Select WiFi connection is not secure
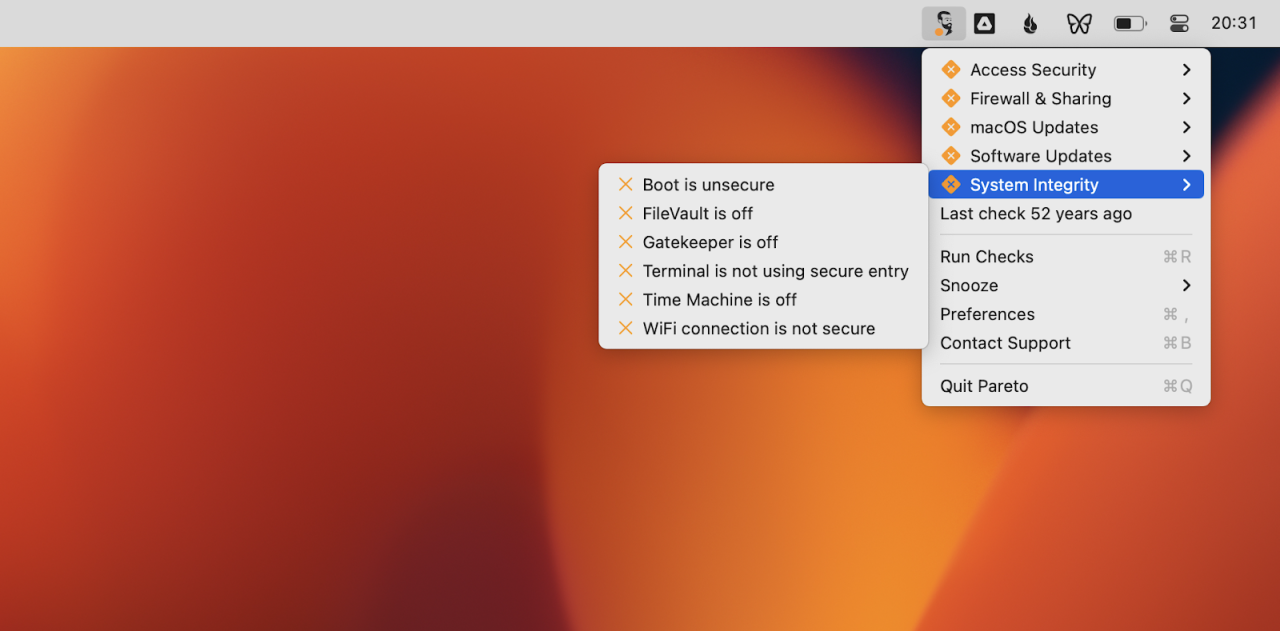Viewport: 1280px width, 631px height. tap(763, 328)
